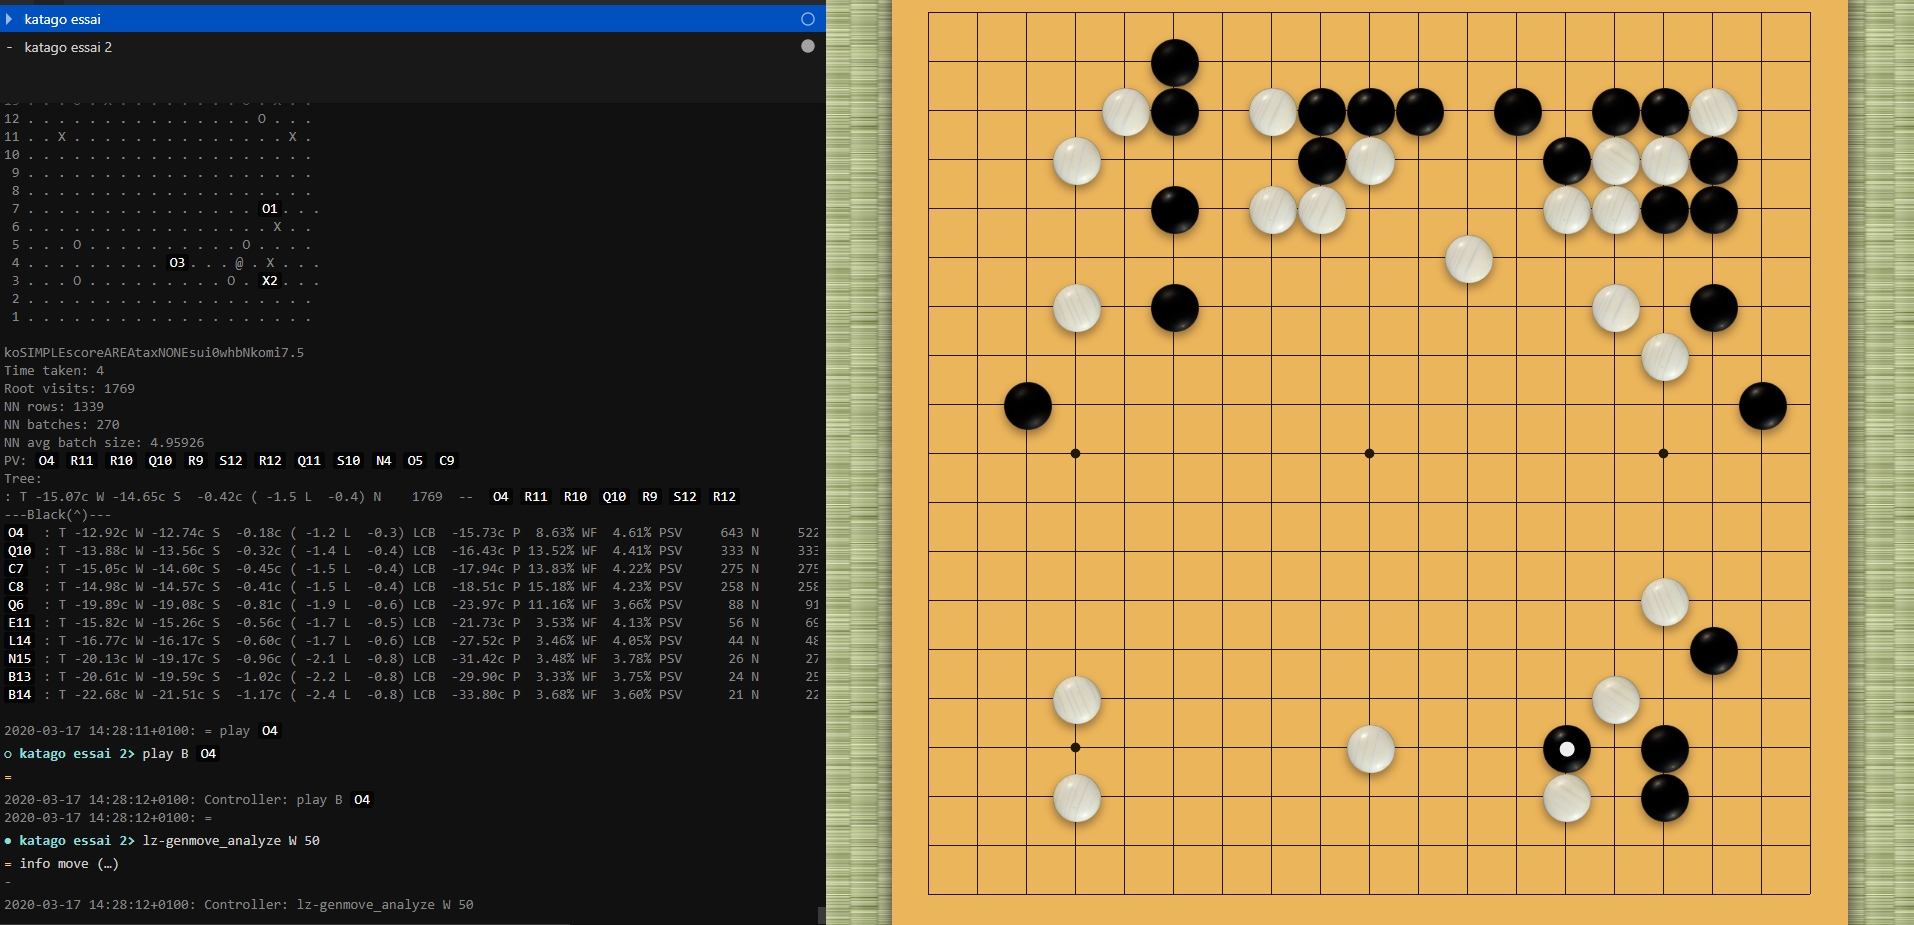The width and height of the screenshot is (1914, 925).
Task: Click the dash icon before katago essai 2
Action: click(x=9, y=47)
